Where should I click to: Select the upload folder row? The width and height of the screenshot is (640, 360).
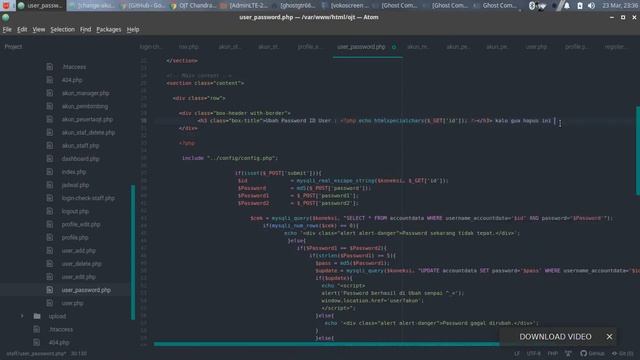pos(65,316)
